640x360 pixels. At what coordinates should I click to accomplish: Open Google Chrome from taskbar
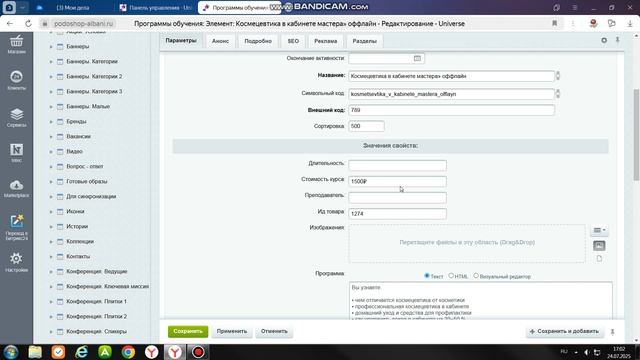pyautogui.click(x=128, y=352)
